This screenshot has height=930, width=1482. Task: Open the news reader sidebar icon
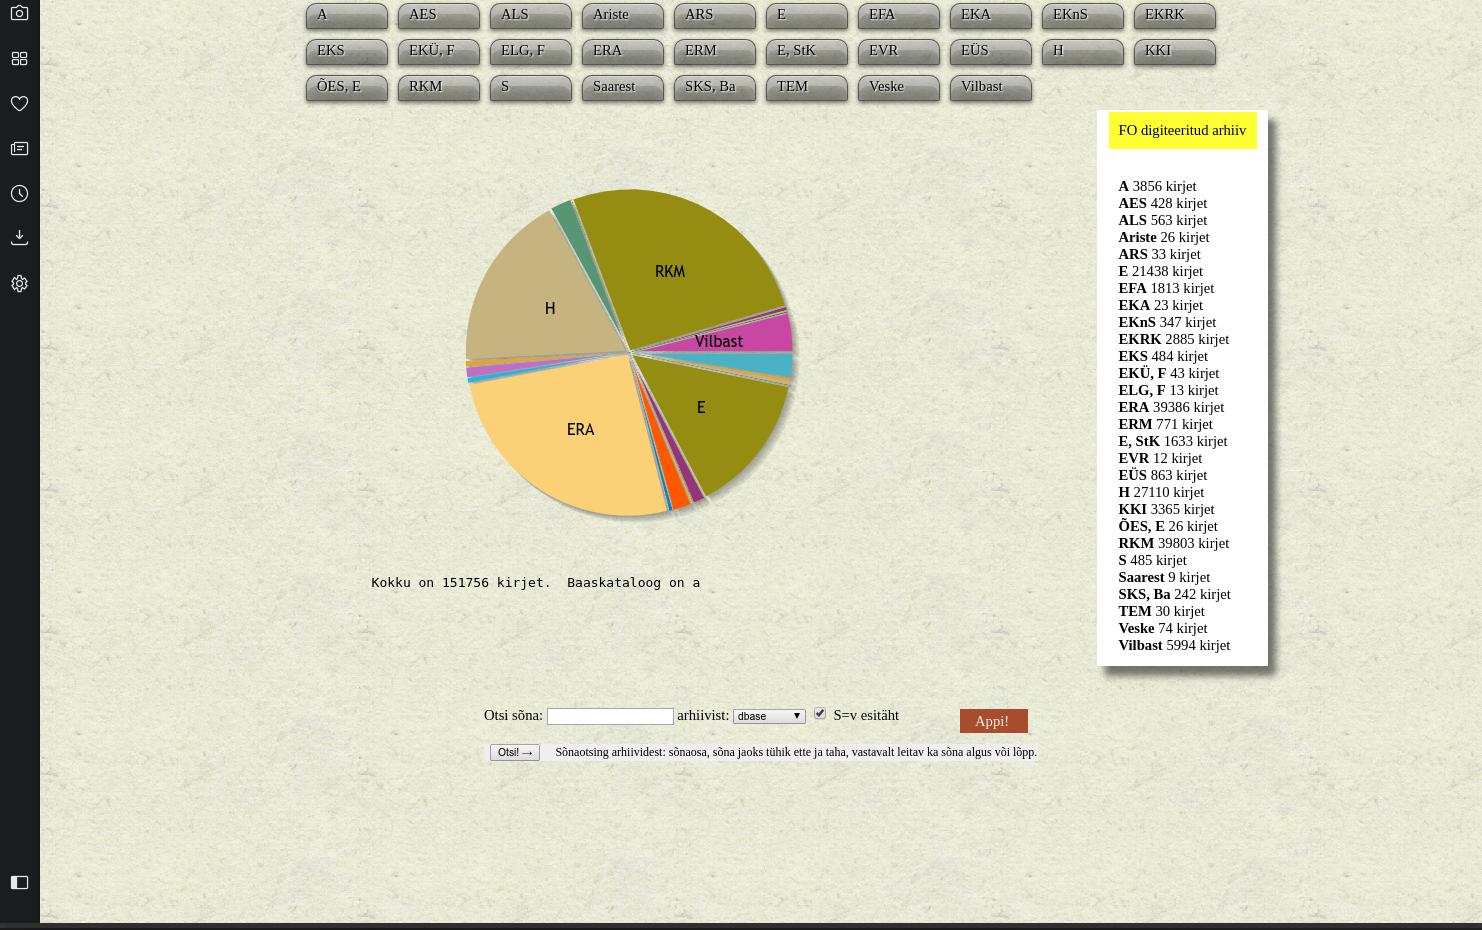[x=19, y=149]
